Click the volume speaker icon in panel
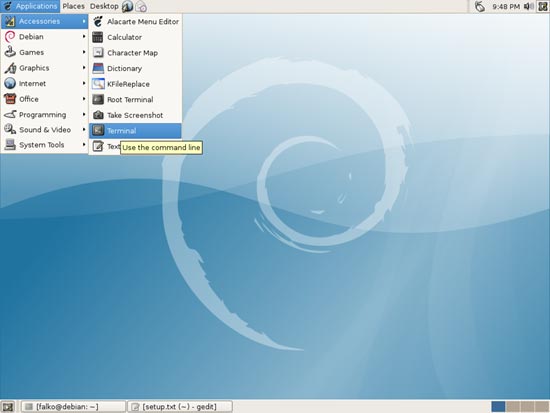 [528, 6]
